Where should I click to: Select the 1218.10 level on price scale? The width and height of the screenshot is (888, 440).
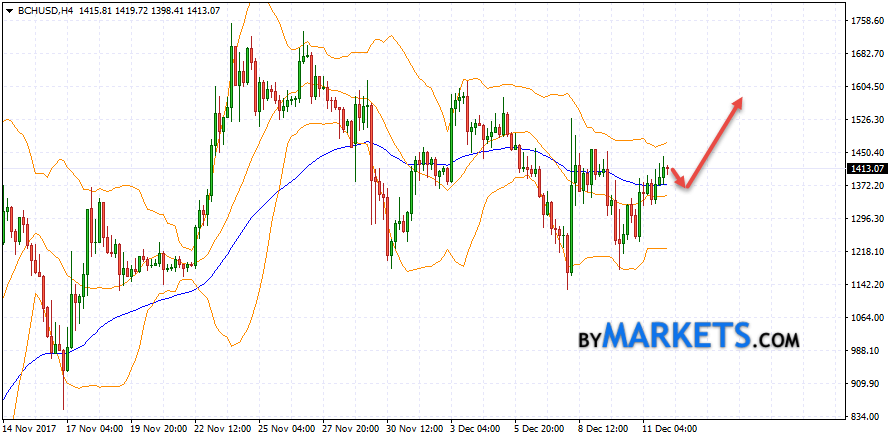[865, 252]
